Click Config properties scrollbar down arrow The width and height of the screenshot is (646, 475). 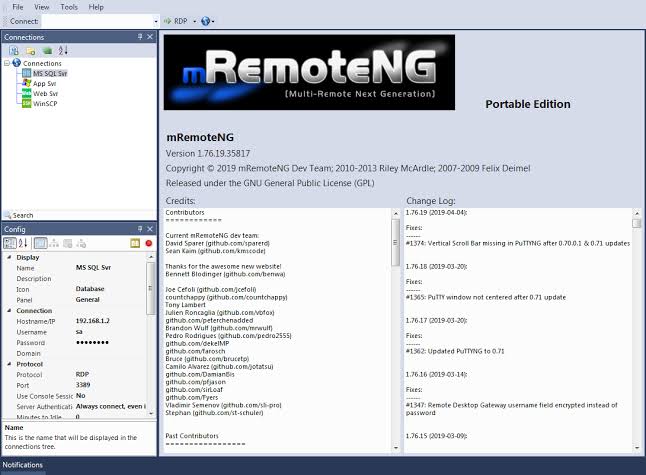click(151, 413)
